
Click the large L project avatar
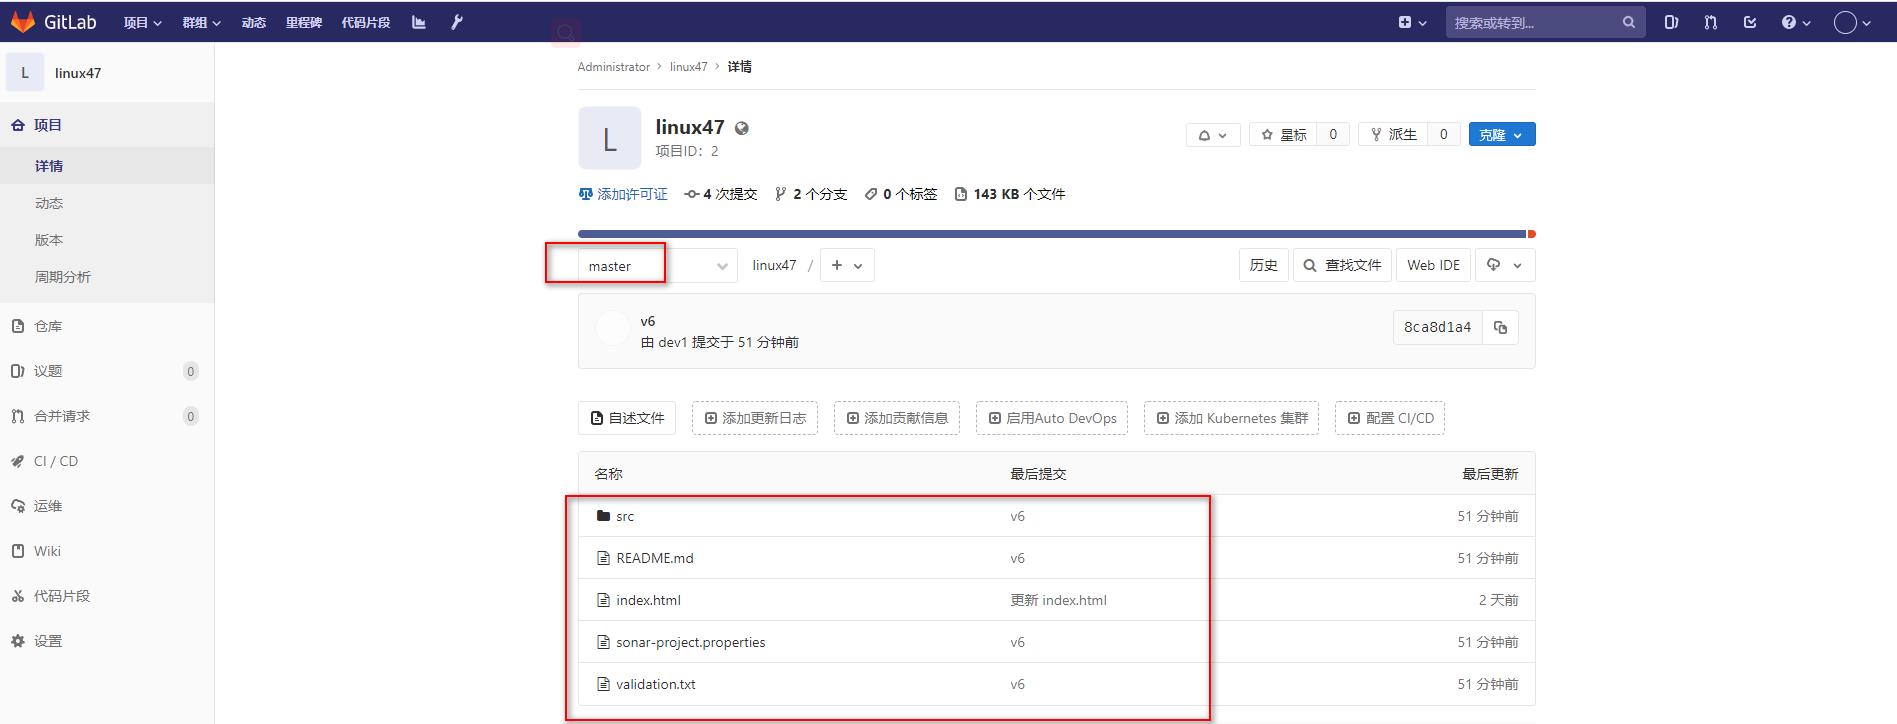coord(610,138)
